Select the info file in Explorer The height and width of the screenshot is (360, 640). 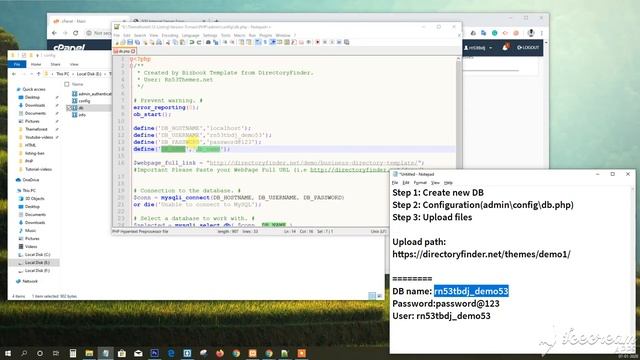coord(79,115)
